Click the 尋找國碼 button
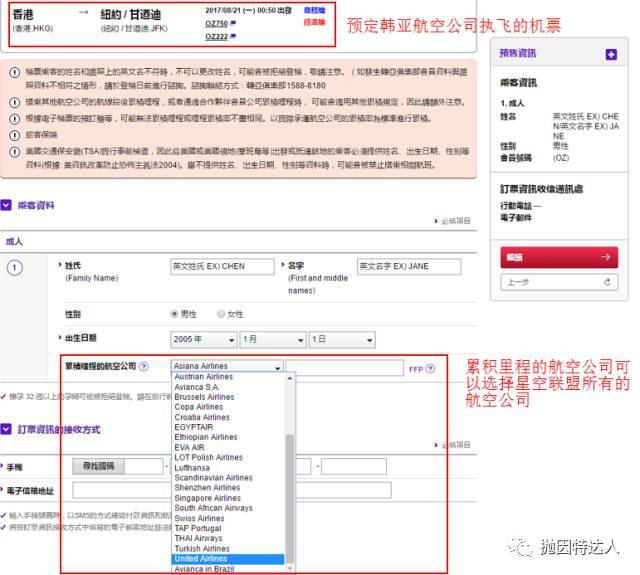 98,466
